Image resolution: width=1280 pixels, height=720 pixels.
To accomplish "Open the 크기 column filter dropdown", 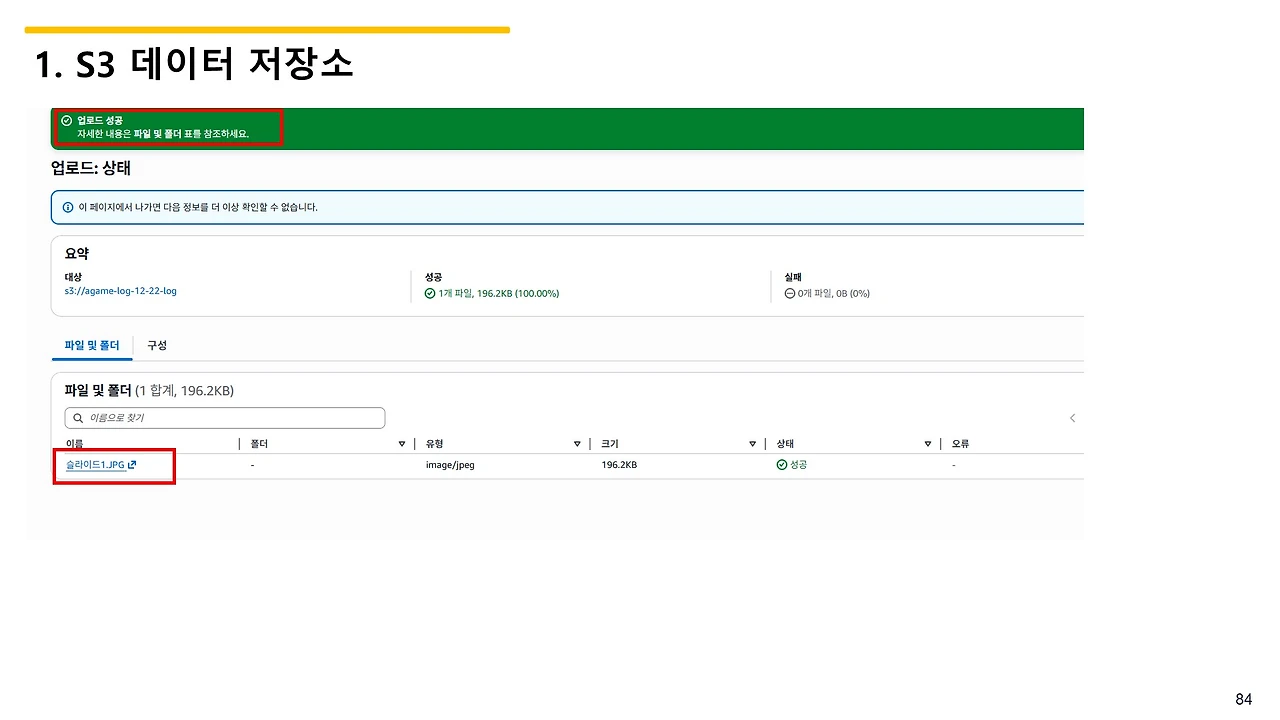I will click(x=752, y=443).
